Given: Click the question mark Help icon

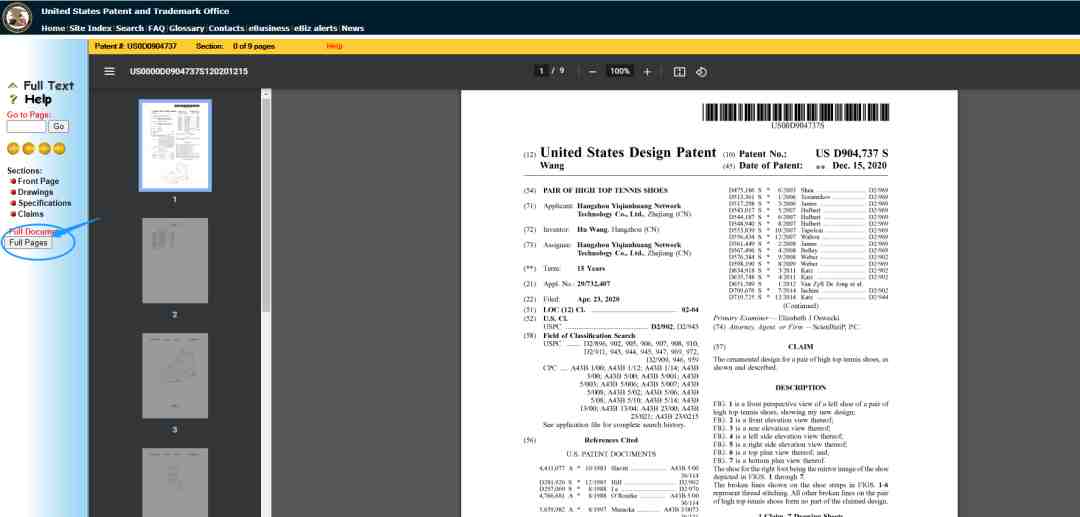Looking at the screenshot, I should point(12,100).
